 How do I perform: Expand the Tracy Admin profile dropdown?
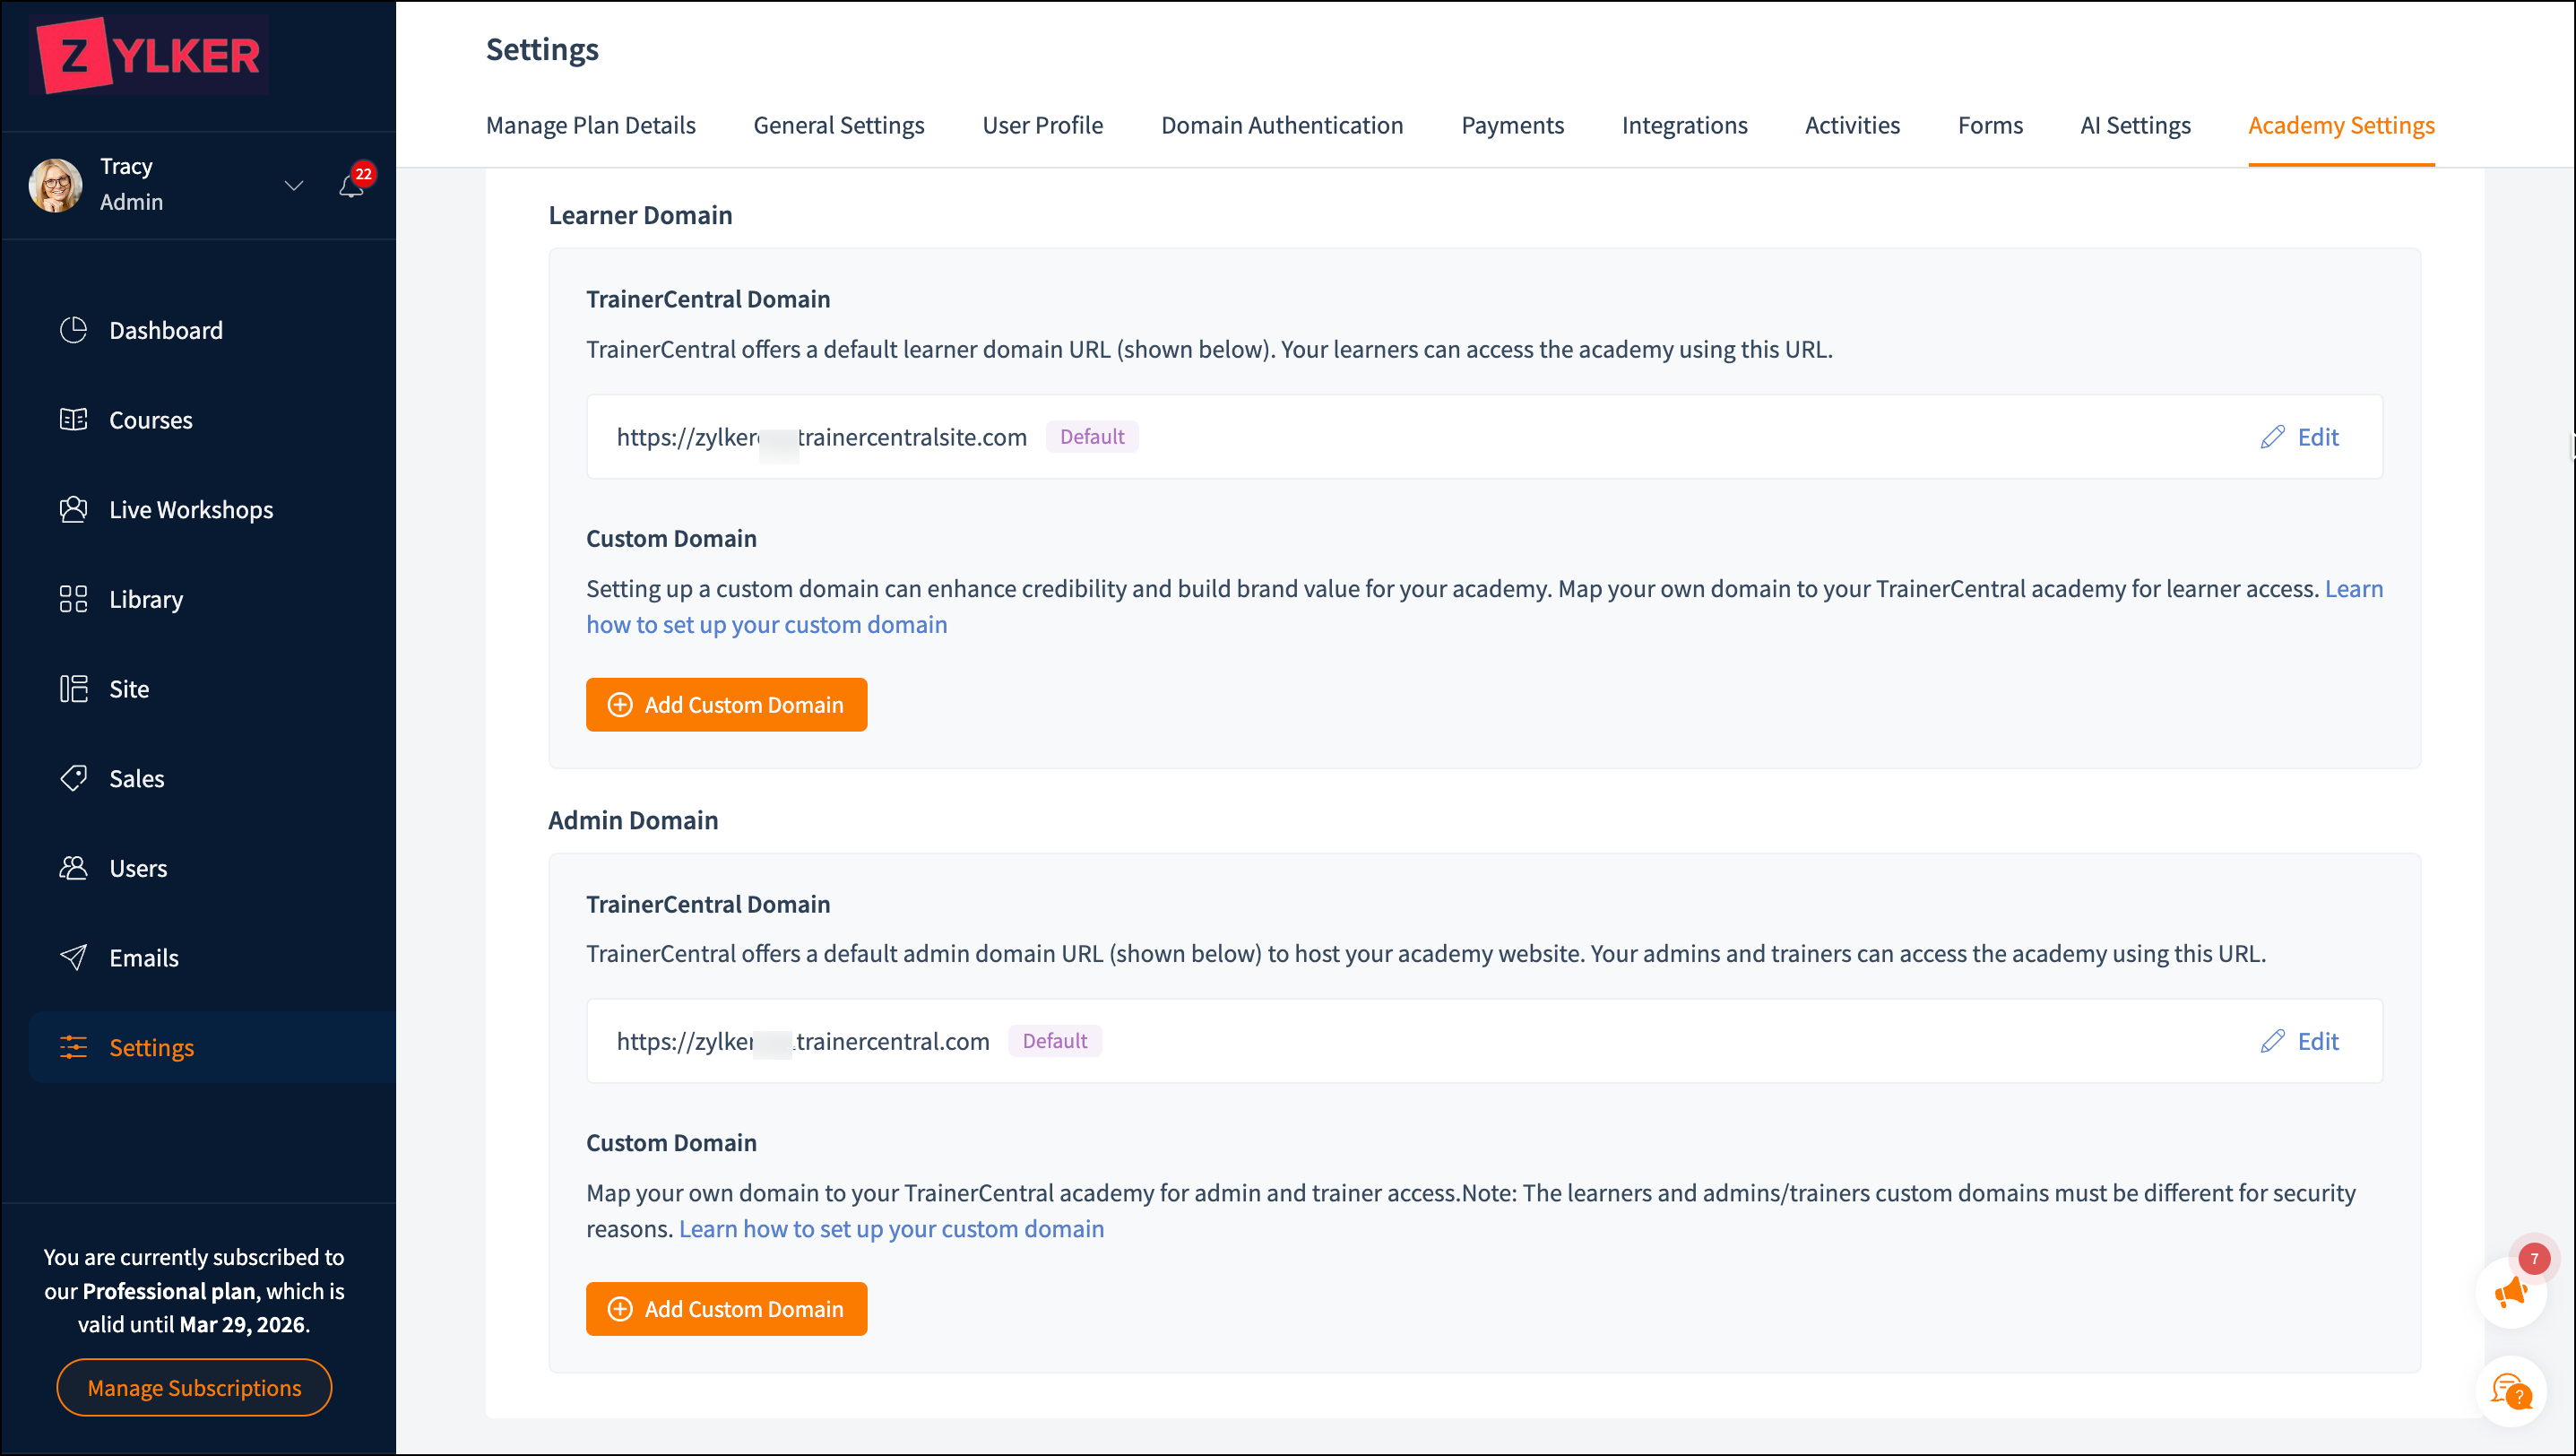[x=293, y=186]
